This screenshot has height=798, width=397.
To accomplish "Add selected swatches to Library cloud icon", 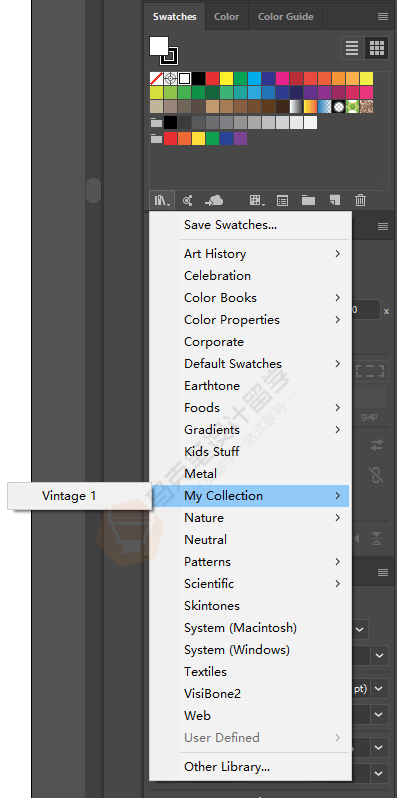I will pos(214,201).
